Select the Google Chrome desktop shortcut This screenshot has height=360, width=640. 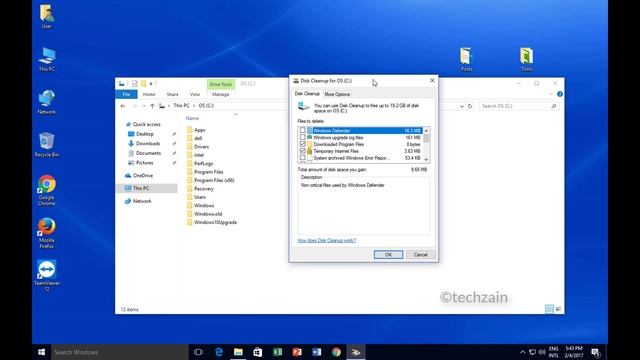(x=47, y=190)
